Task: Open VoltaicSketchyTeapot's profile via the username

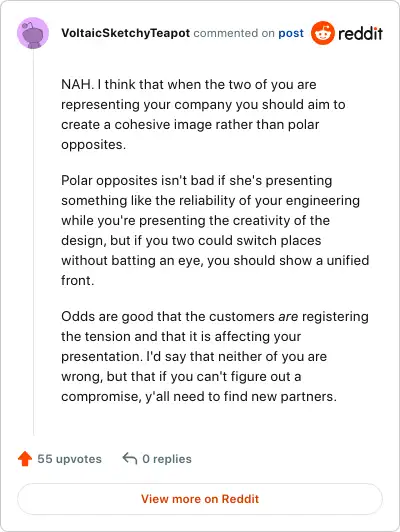Action: click(x=126, y=33)
